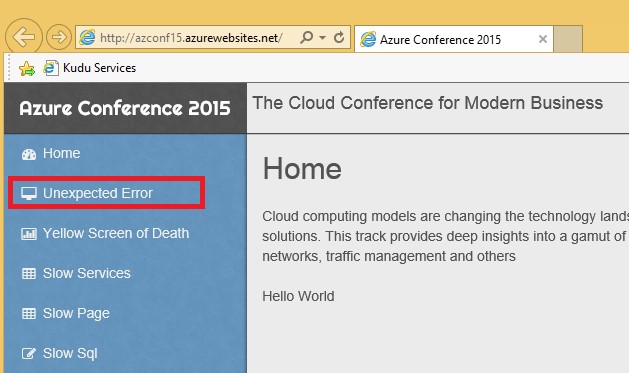The image size is (629, 373).
Task: Click the browser forward arrow button
Action: click(59, 37)
